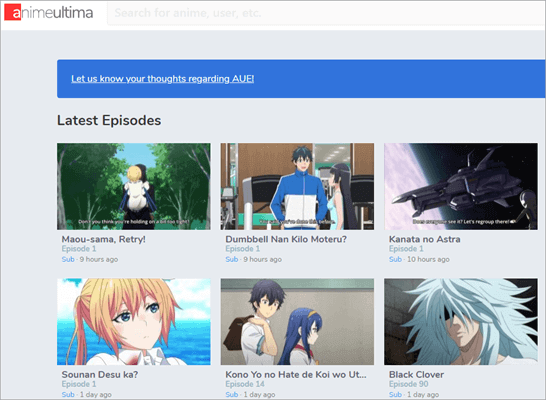
Task: Click '1 day ago' under Kono Yo no Hate
Action: coord(259,394)
